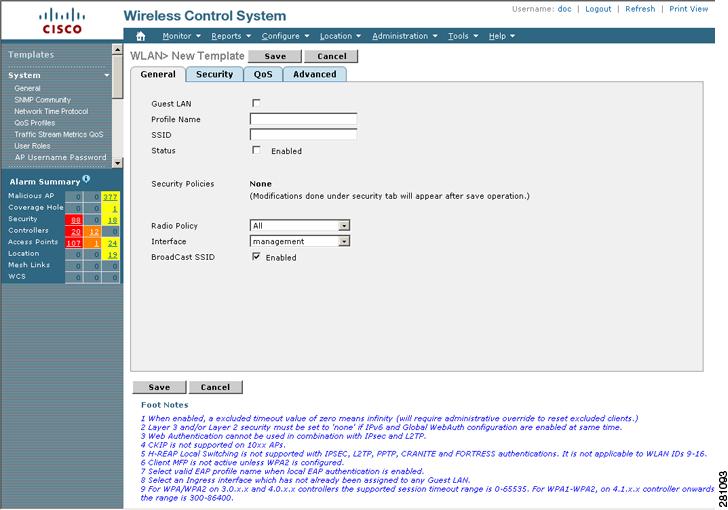Click the Templates sidebar heading
This screenshot has width=728, height=510.
point(31,55)
